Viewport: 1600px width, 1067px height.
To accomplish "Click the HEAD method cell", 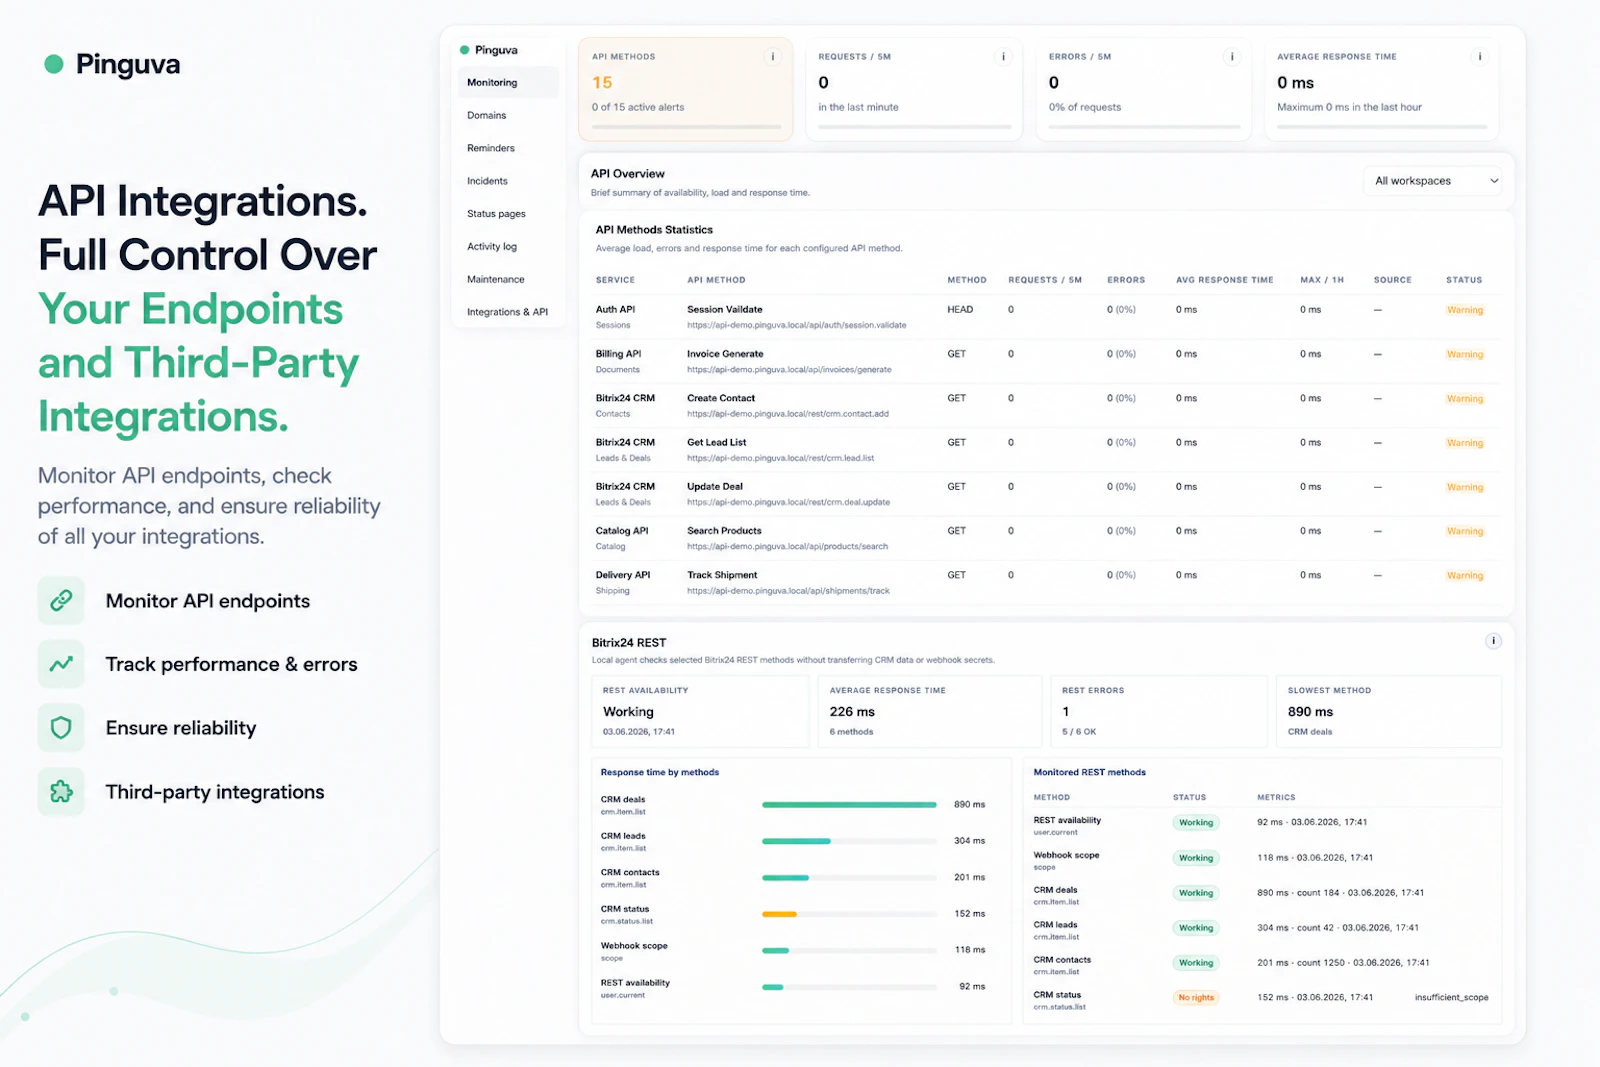I will point(960,310).
